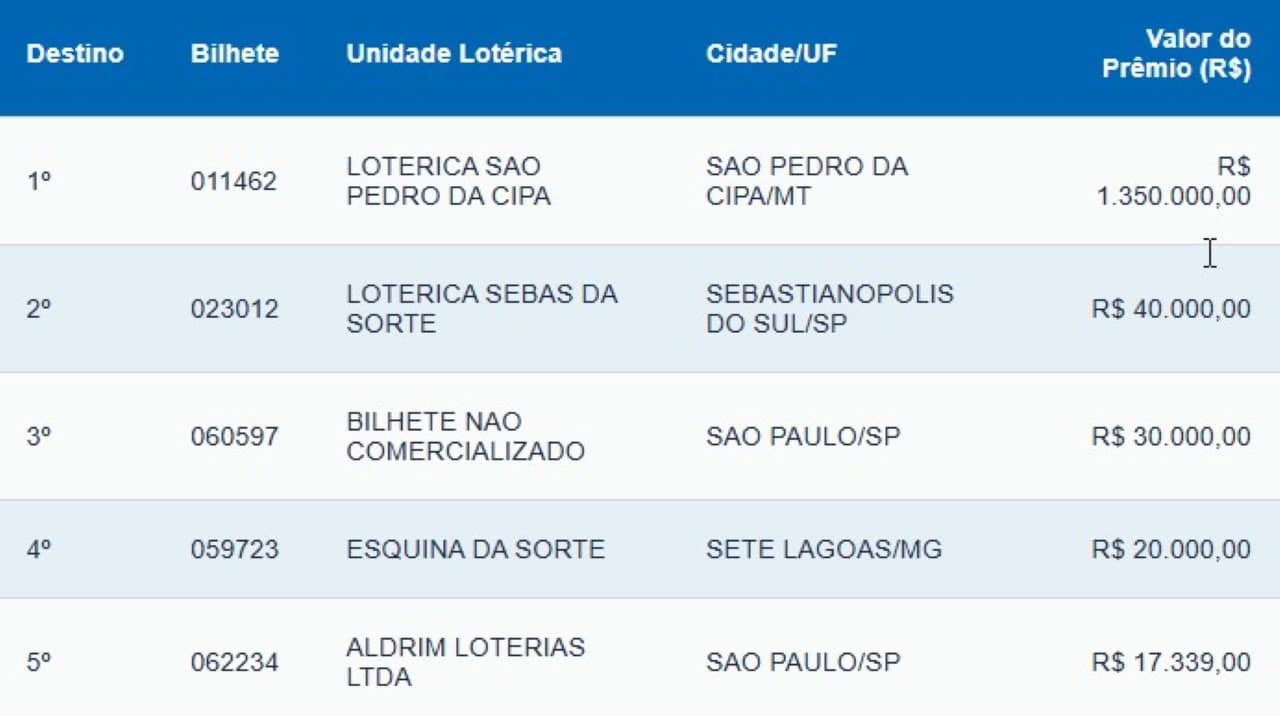Click the Destino column header
Viewport: 1280px width, 716px height.
click(75, 54)
